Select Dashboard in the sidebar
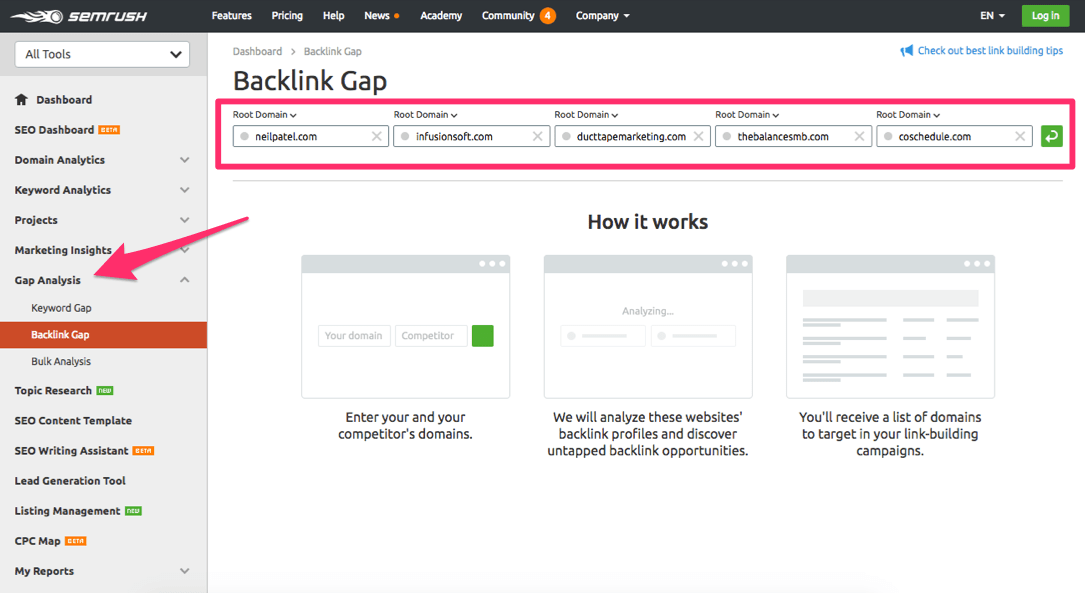This screenshot has width=1085, height=593. tap(64, 100)
